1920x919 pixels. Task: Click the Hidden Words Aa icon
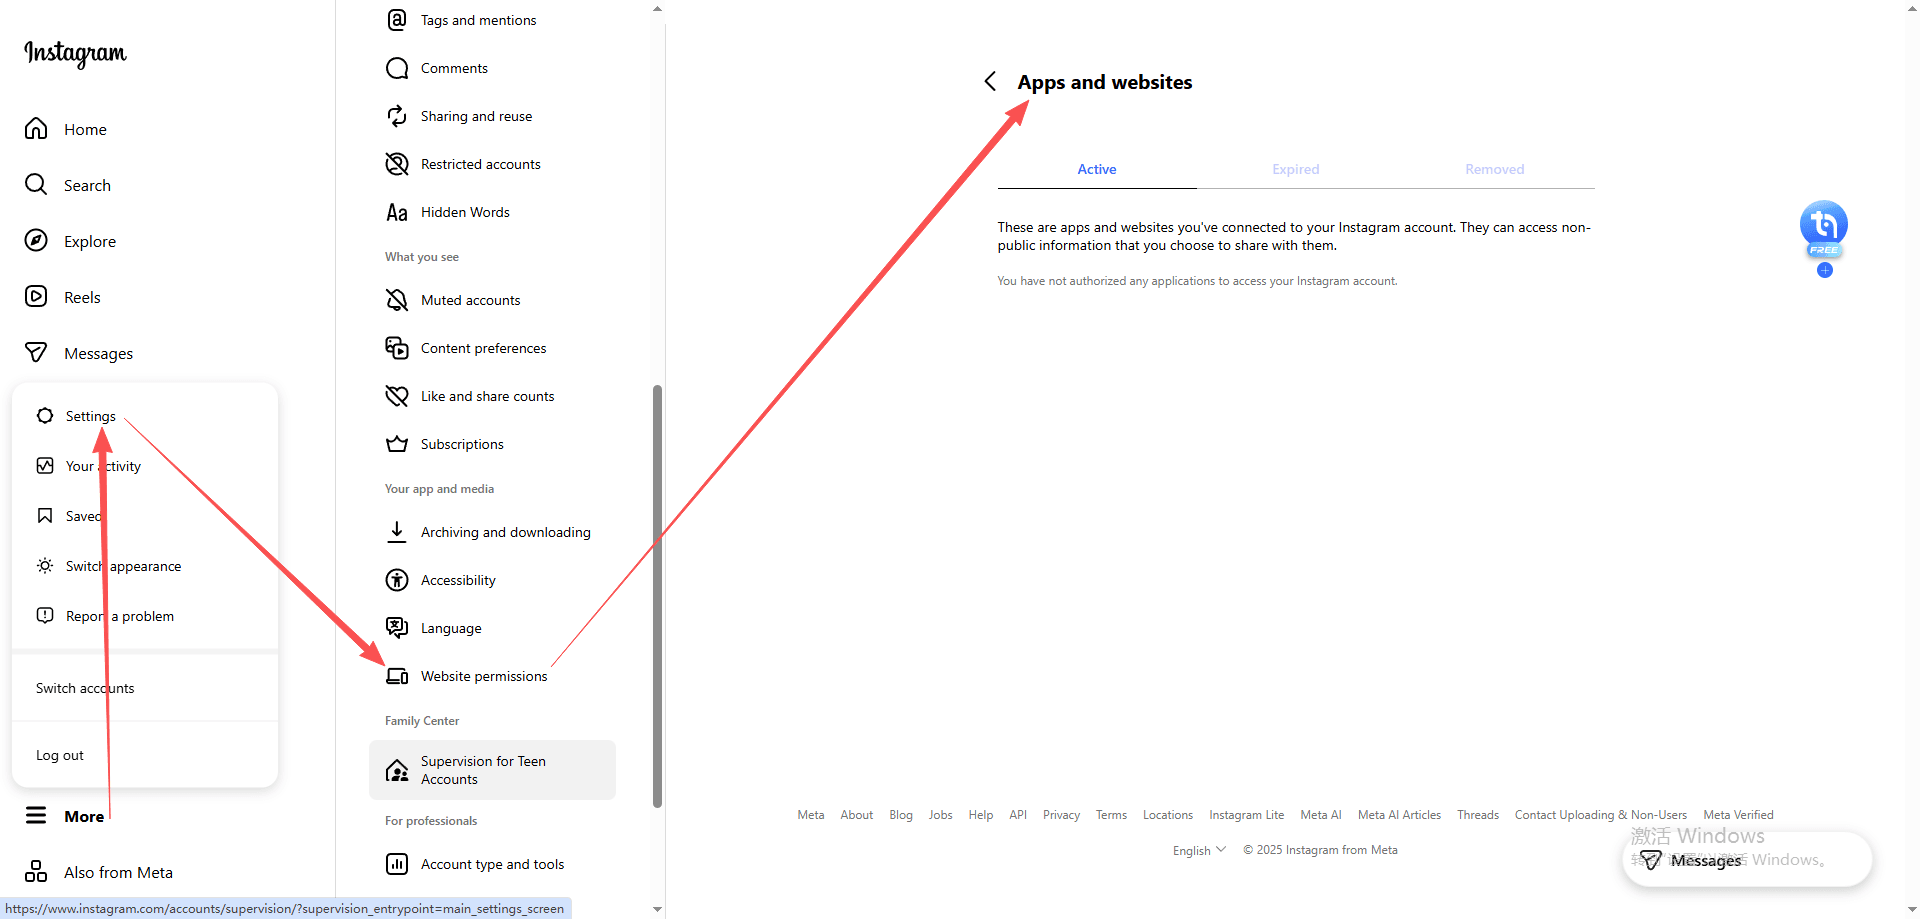(x=397, y=212)
